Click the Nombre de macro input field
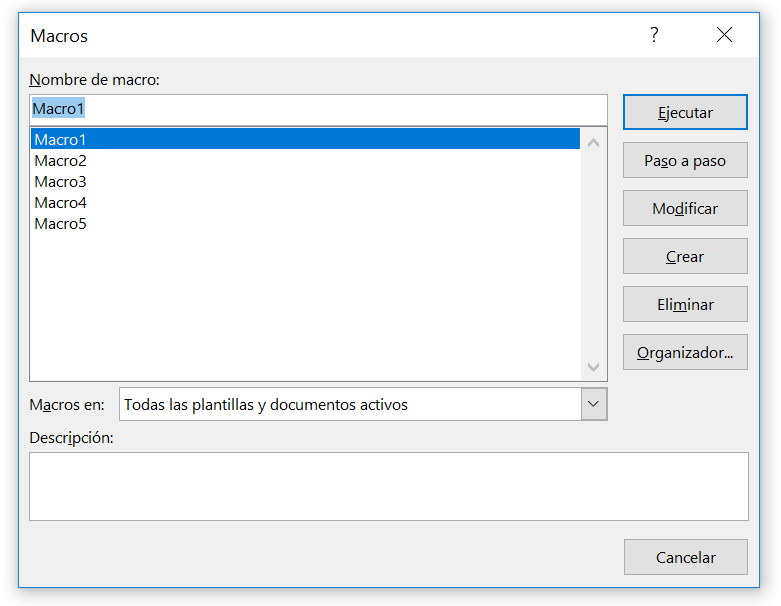This screenshot has height=606, width=781. coord(318,109)
